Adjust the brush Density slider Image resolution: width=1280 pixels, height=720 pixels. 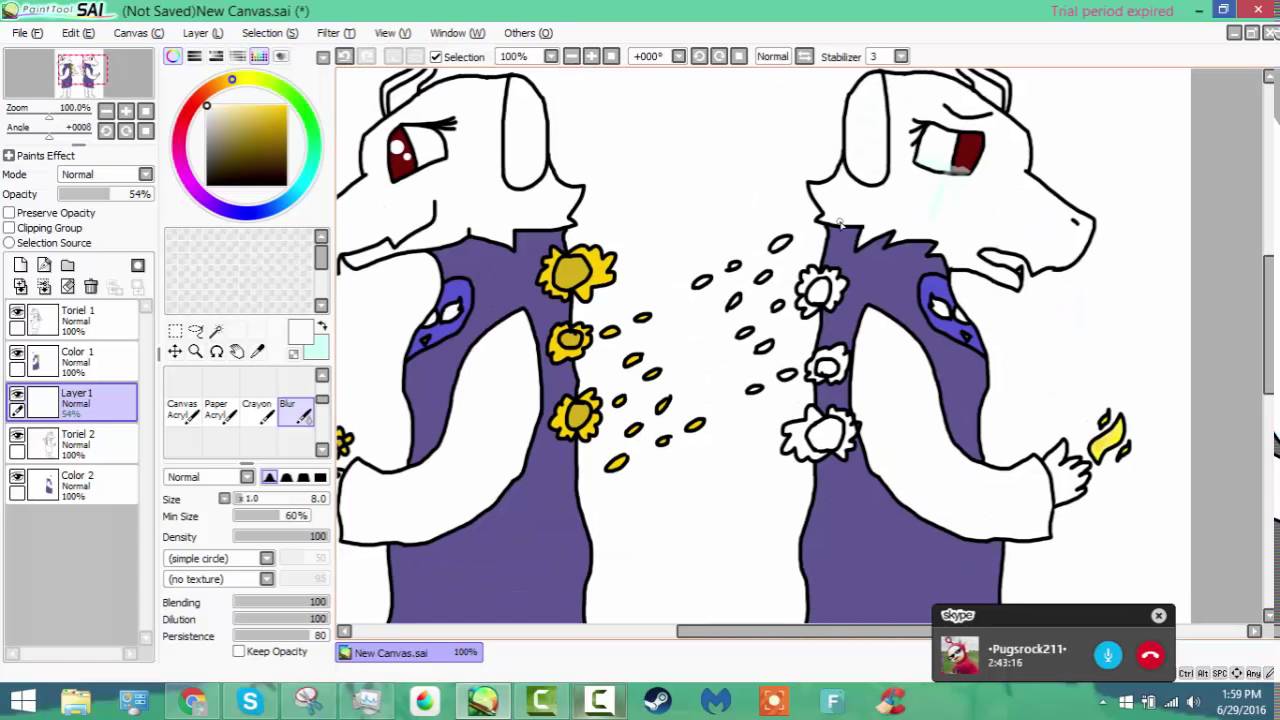pos(281,537)
